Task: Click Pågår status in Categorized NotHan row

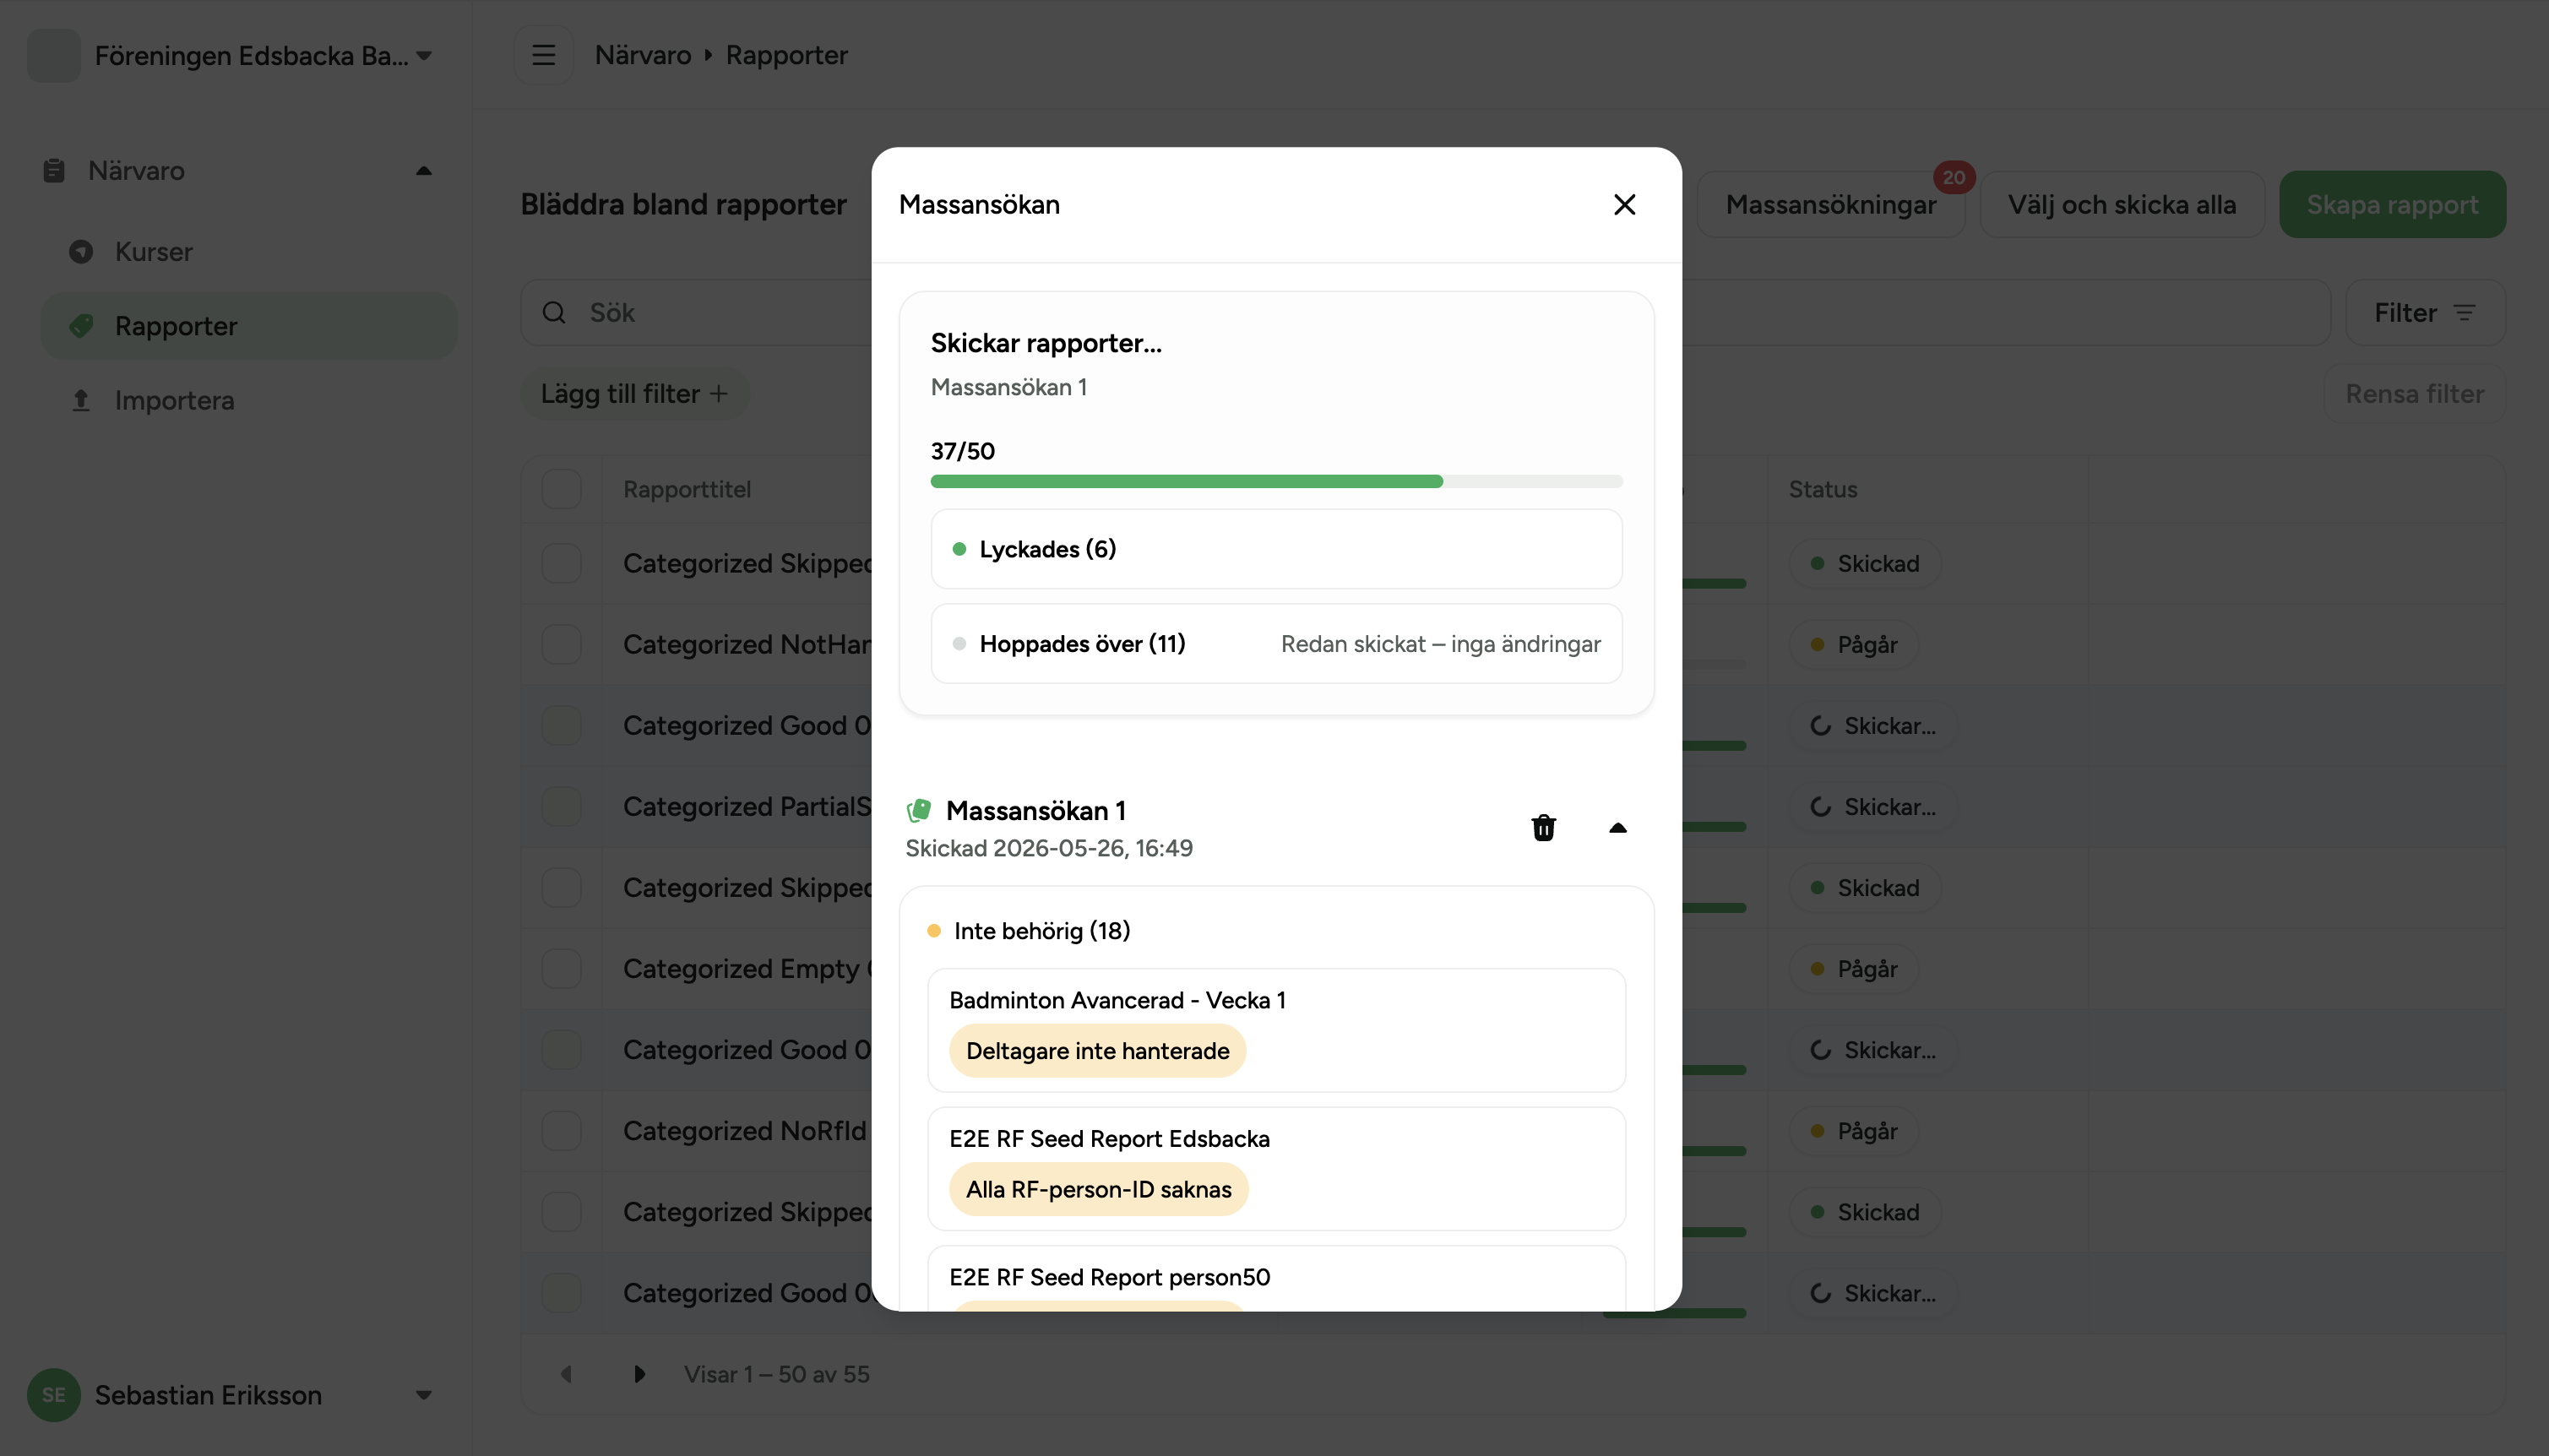Action: 1853,644
